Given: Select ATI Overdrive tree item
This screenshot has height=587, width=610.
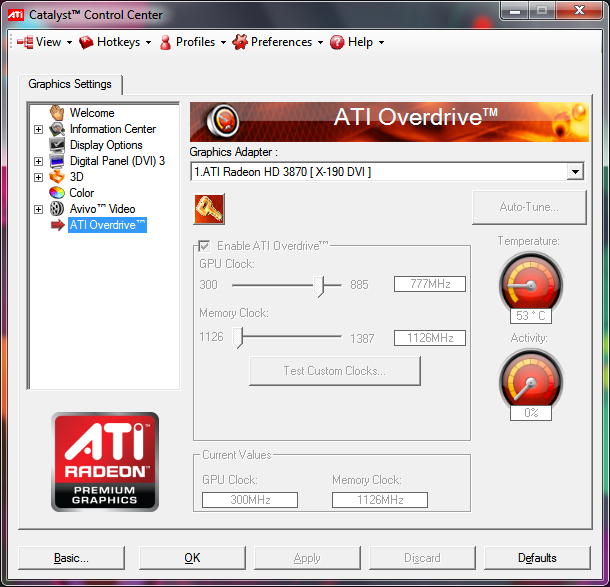Looking at the screenshot, I should click(107, 225).
